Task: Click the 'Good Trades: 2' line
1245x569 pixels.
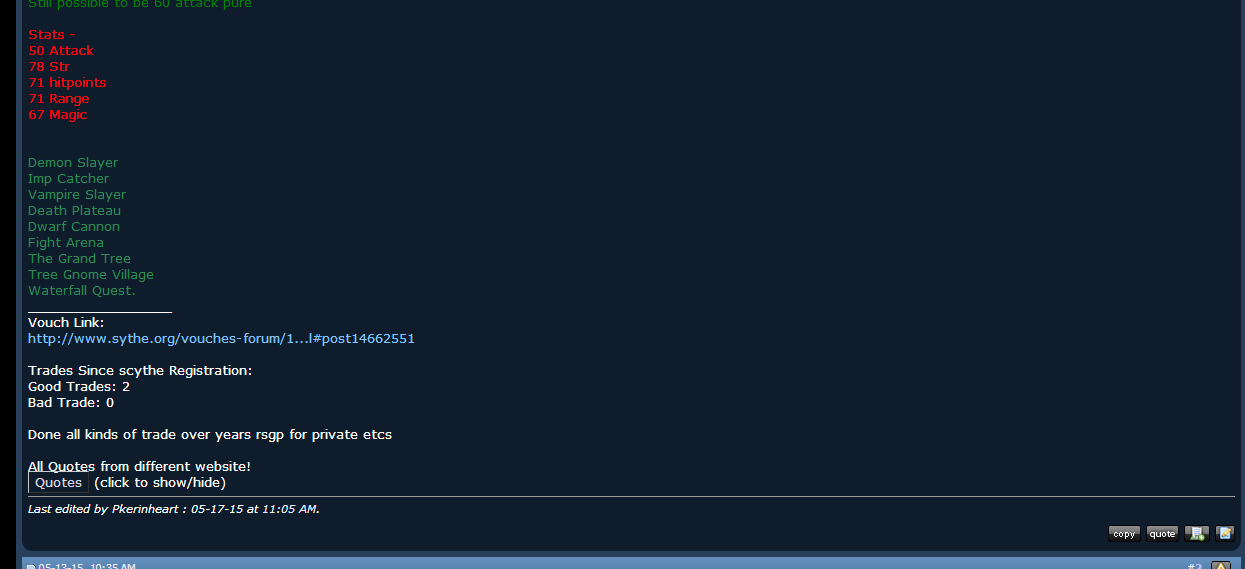Action: click(79, 387)
